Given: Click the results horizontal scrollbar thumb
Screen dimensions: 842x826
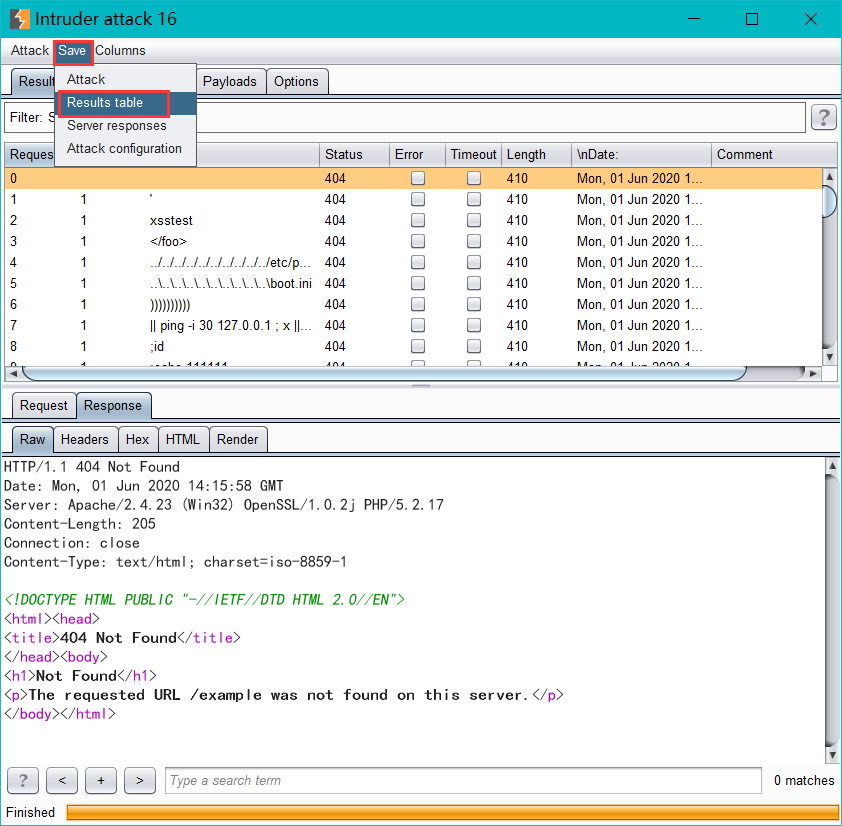Looking at the screenshot, I should coord(384,373).
